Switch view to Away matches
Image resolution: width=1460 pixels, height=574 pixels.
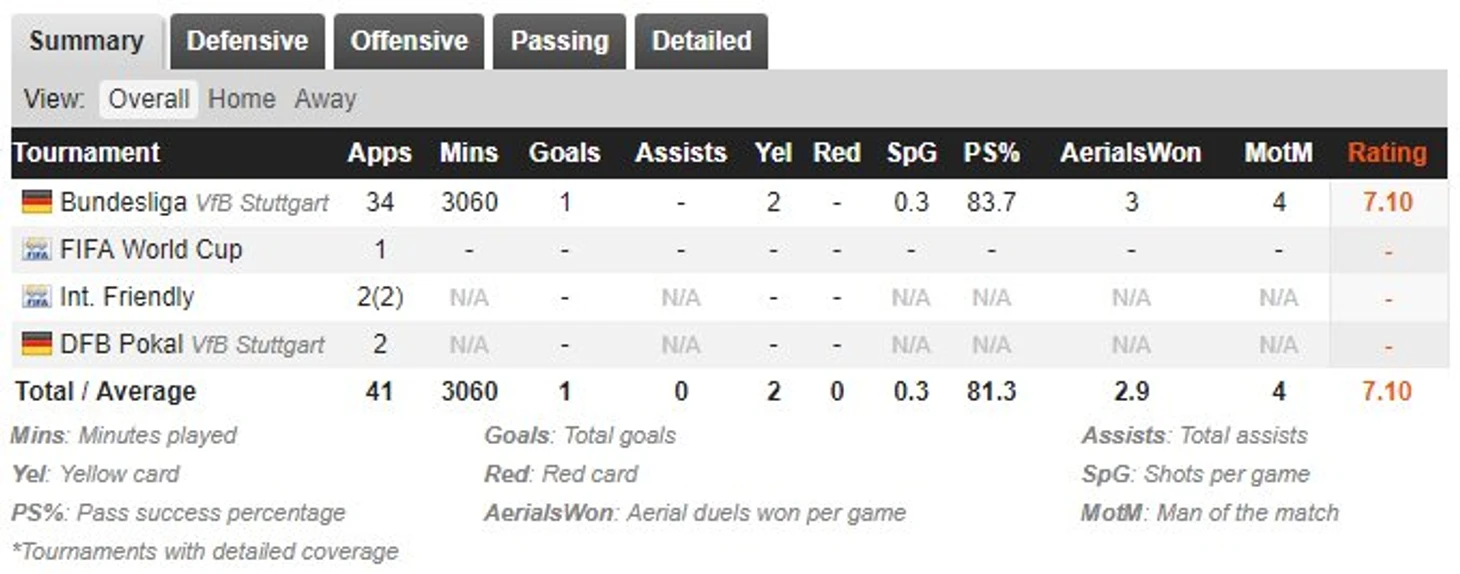[x=325, y=99]
